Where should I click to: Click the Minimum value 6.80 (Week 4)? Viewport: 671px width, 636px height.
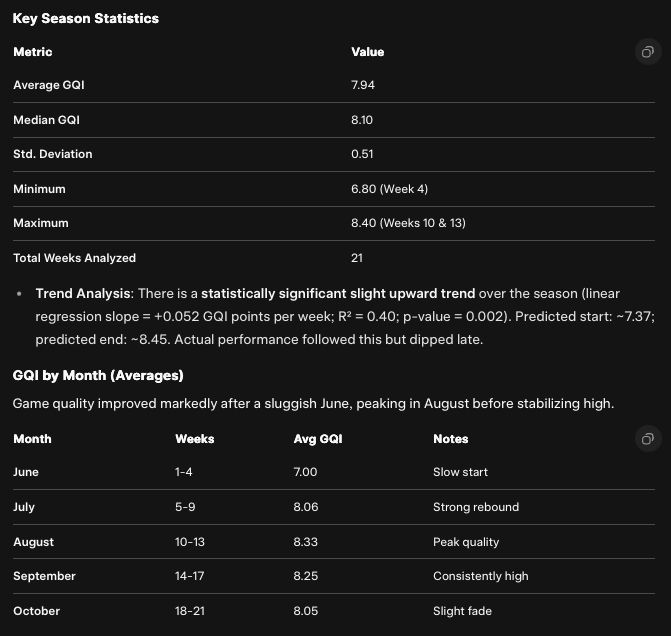click(x=390, y=189)
